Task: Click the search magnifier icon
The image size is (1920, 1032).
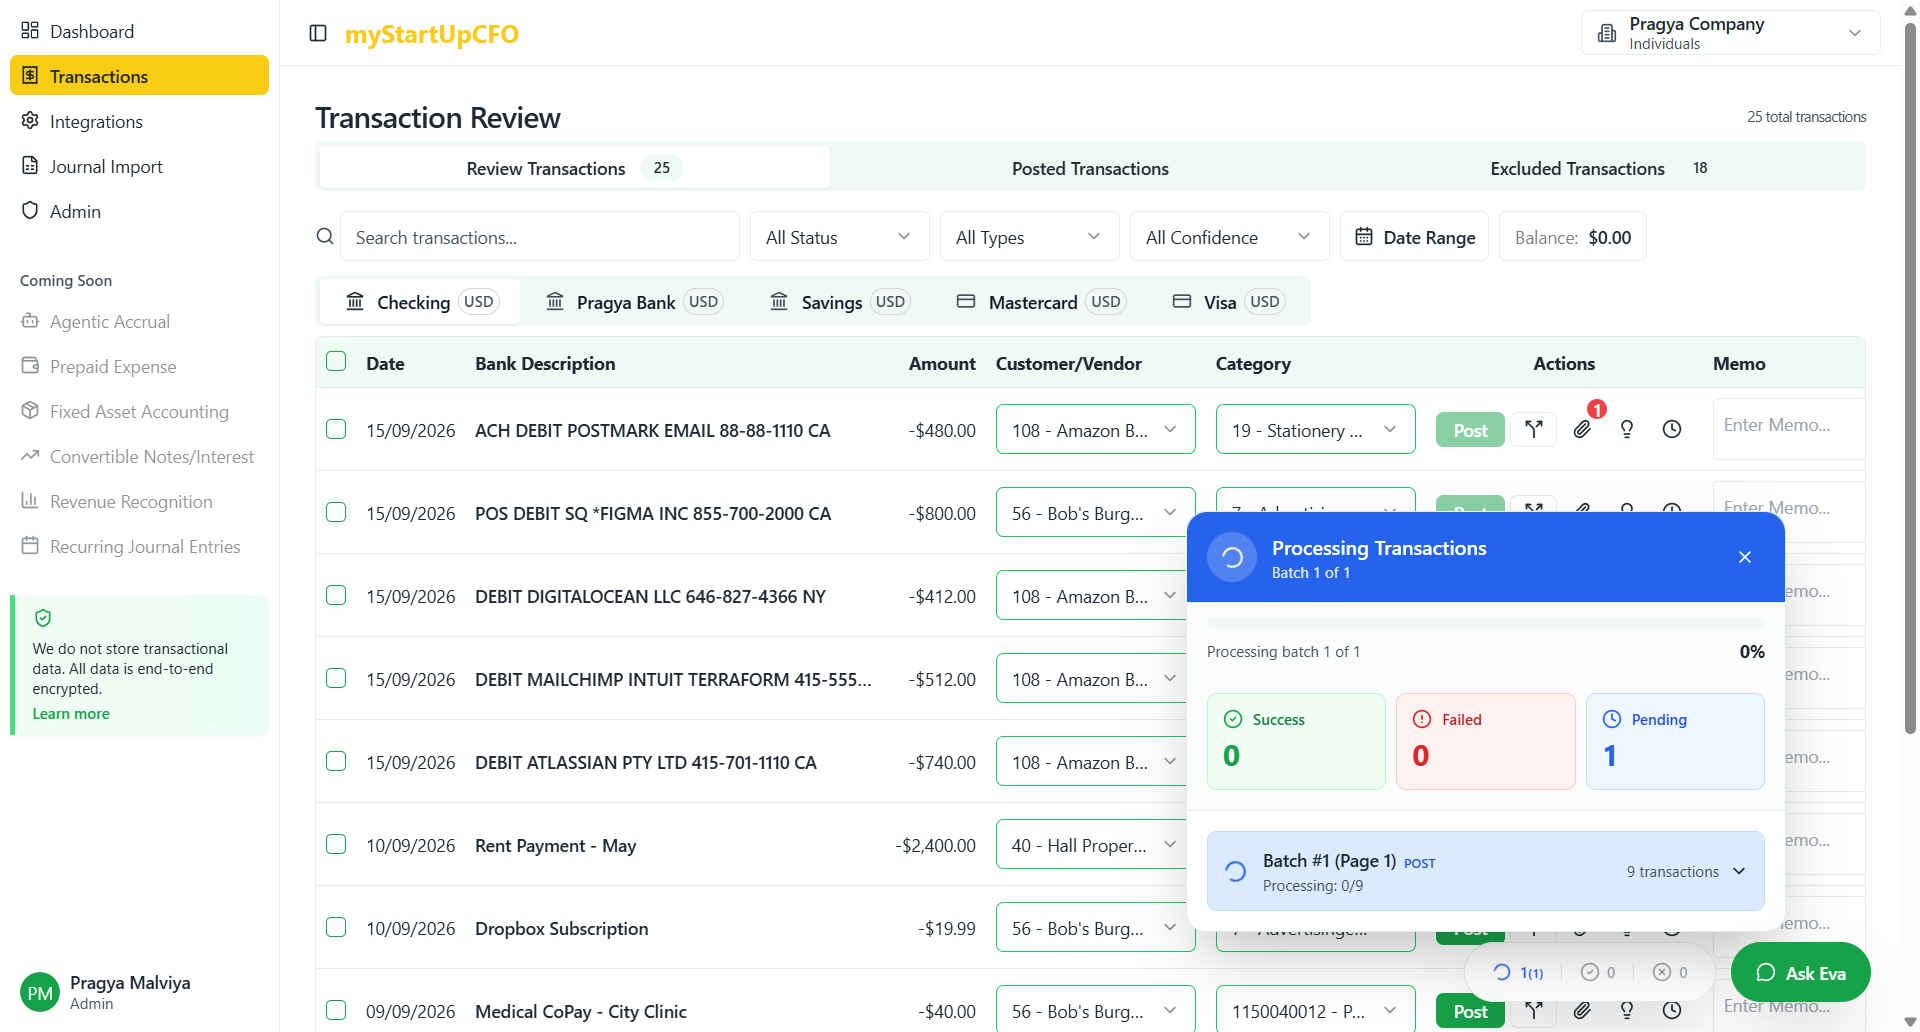Action: [x=325, y=237]
